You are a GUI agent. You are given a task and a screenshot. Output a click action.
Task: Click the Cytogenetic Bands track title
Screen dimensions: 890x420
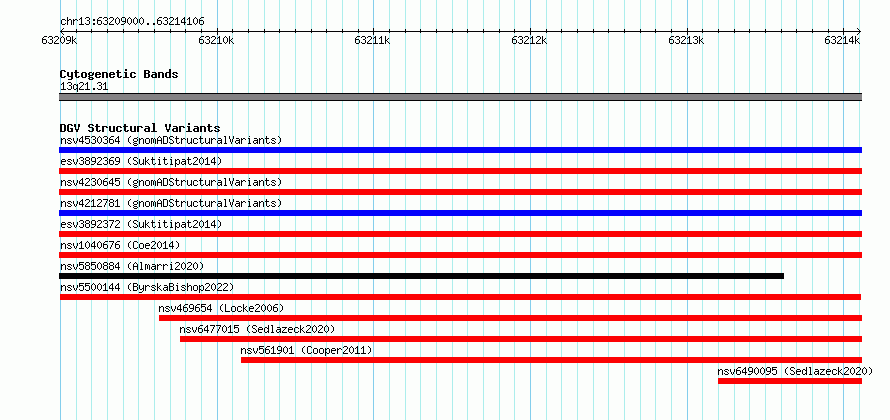click(119, 74)
